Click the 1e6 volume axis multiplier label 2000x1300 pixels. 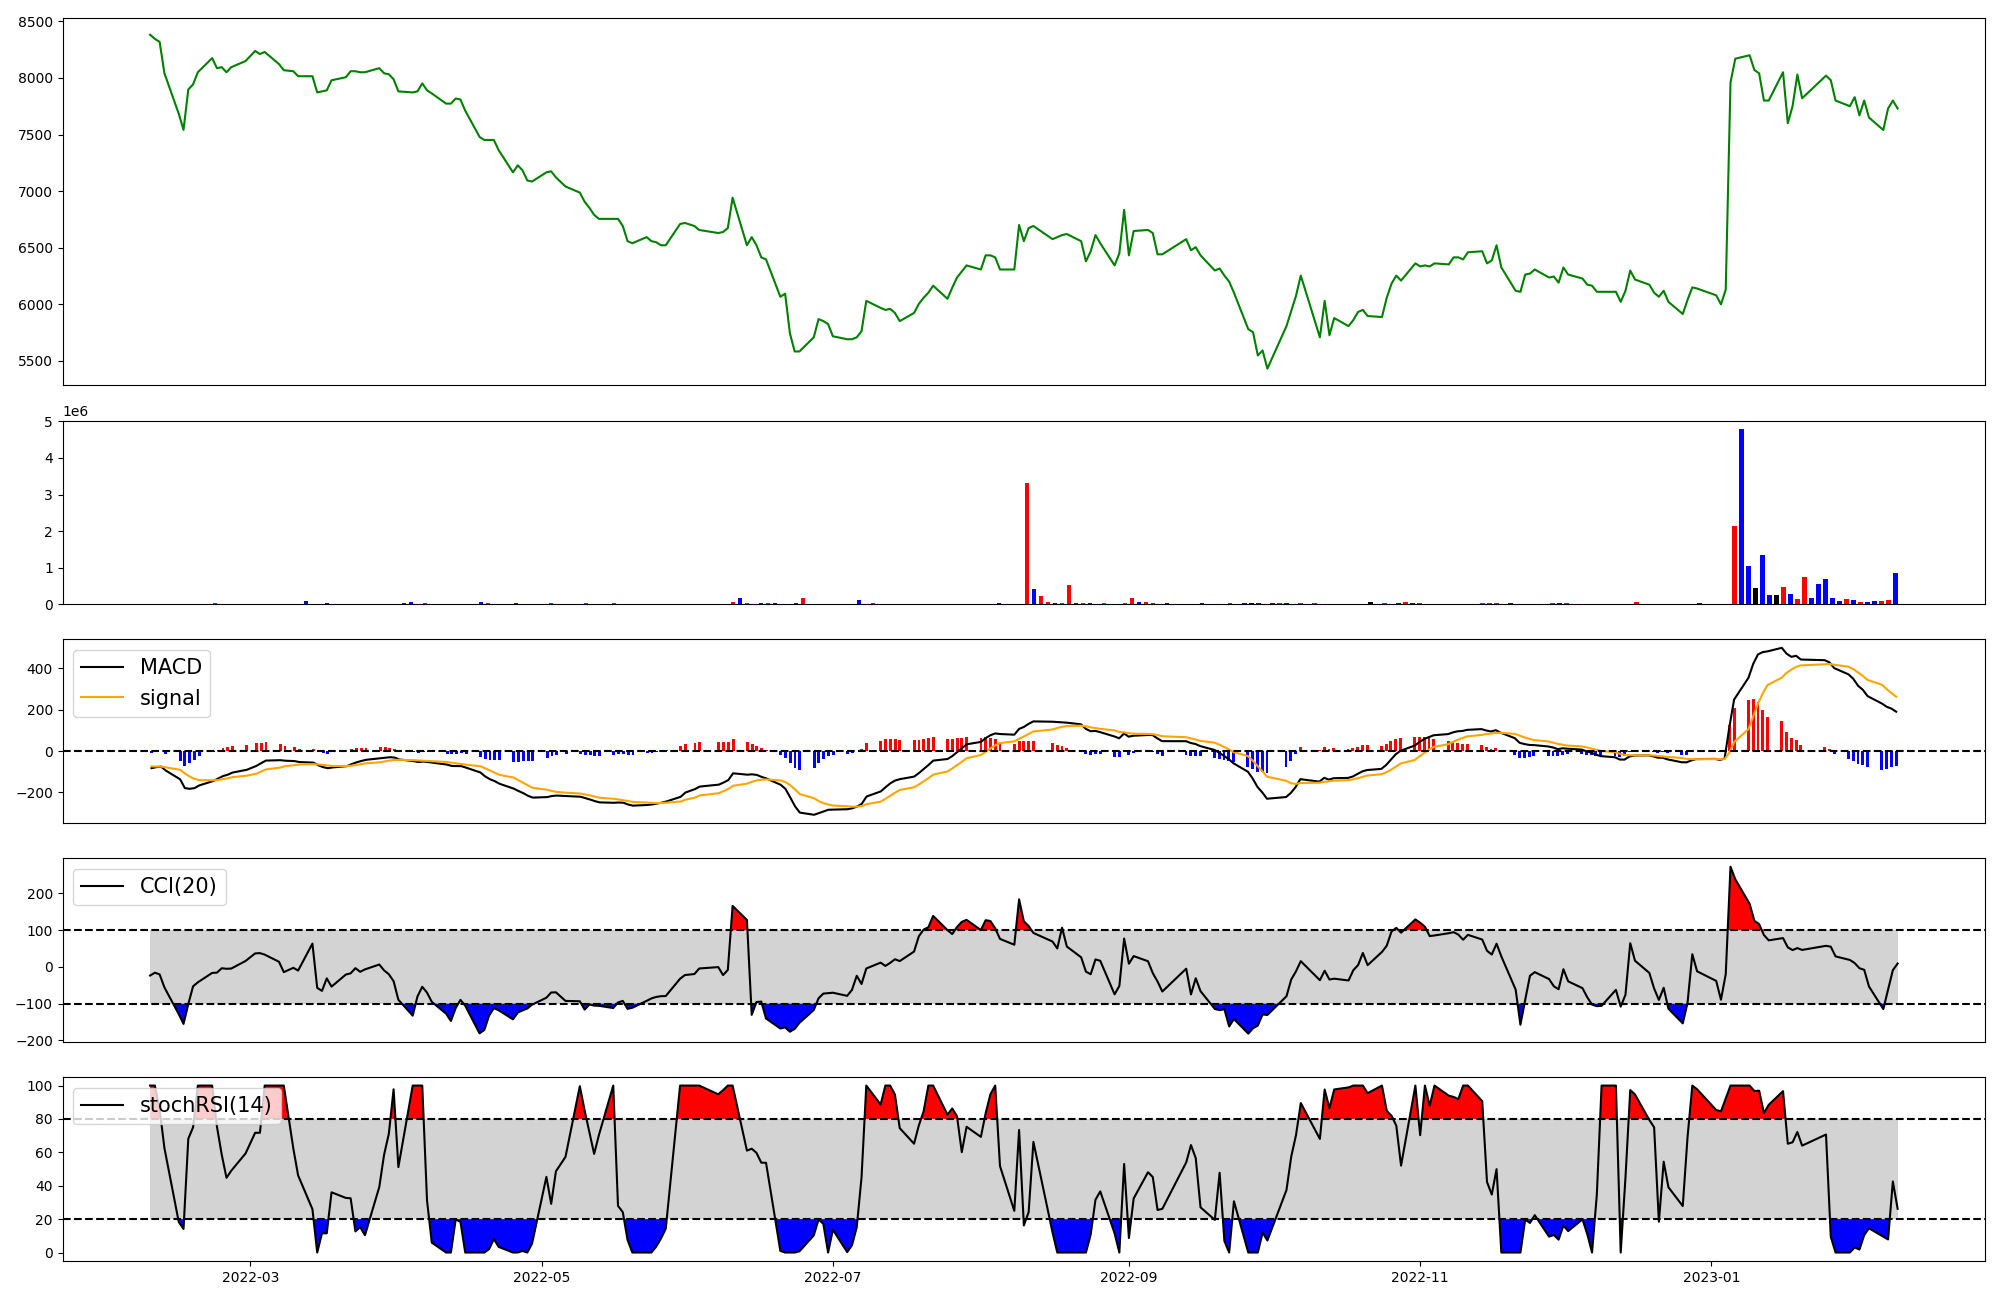click(x=75, y=412)
